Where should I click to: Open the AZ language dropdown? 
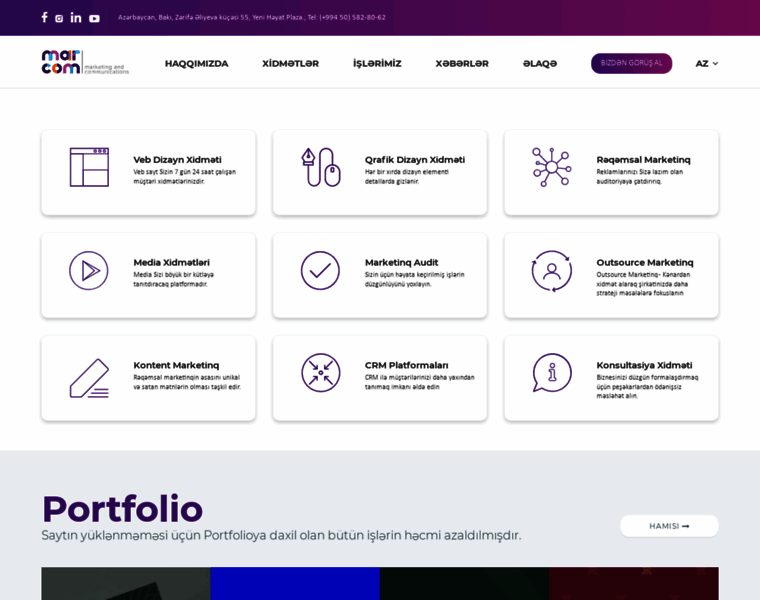(707, 63)
